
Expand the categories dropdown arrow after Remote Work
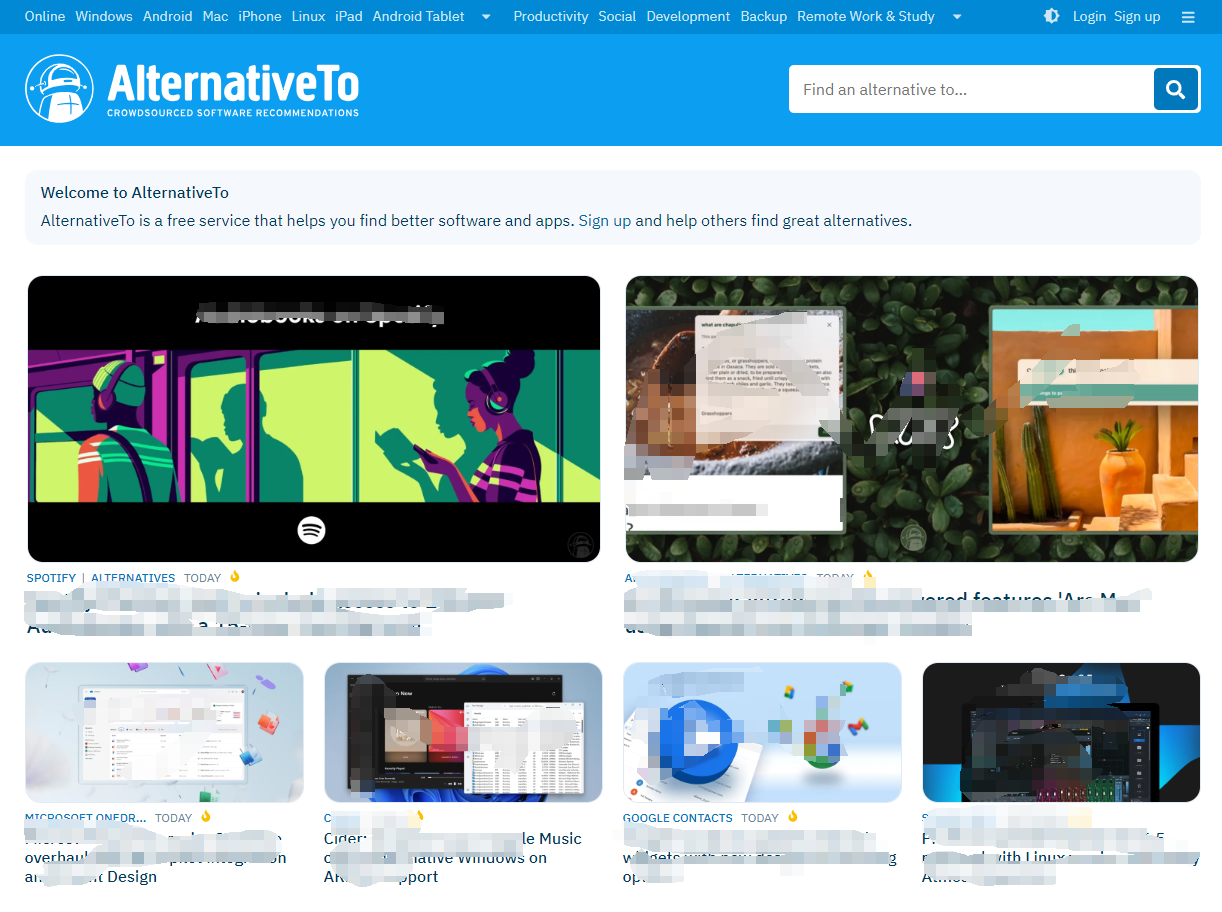pos(957,17)
